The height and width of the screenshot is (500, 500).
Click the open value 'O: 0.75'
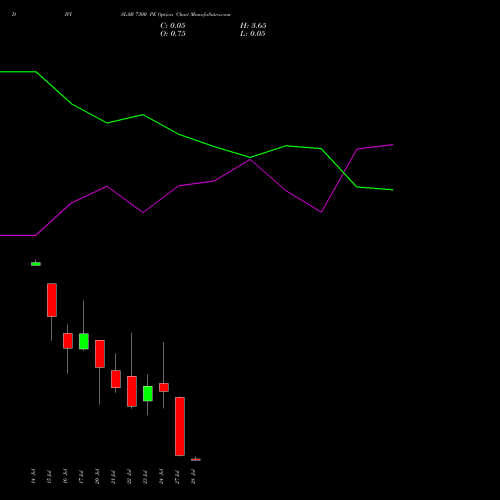[x=173, y=34]
